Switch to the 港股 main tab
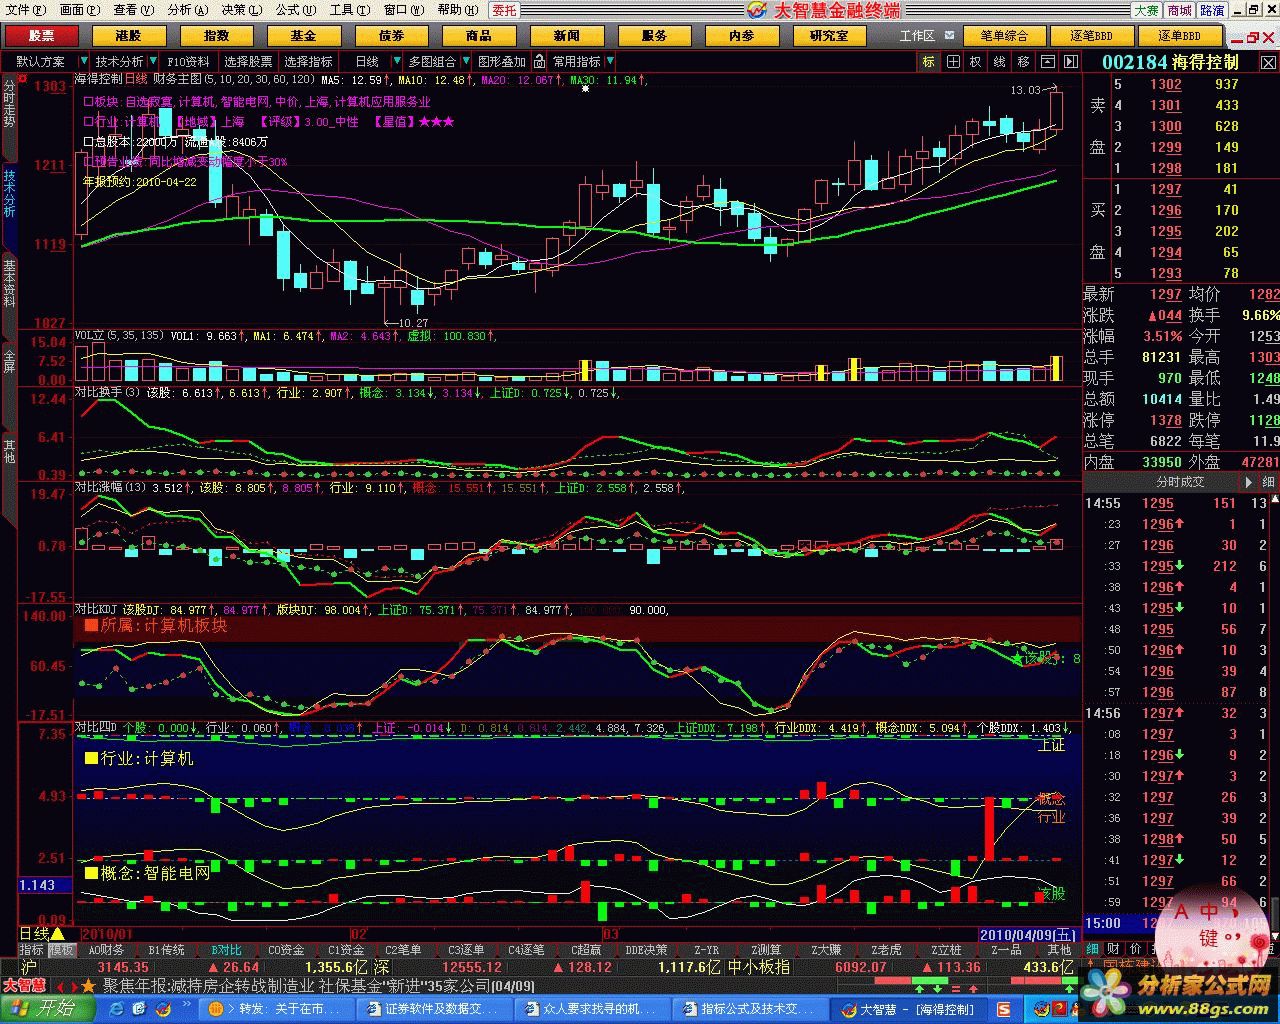The image size is (1280, 1024). point(129,36)
